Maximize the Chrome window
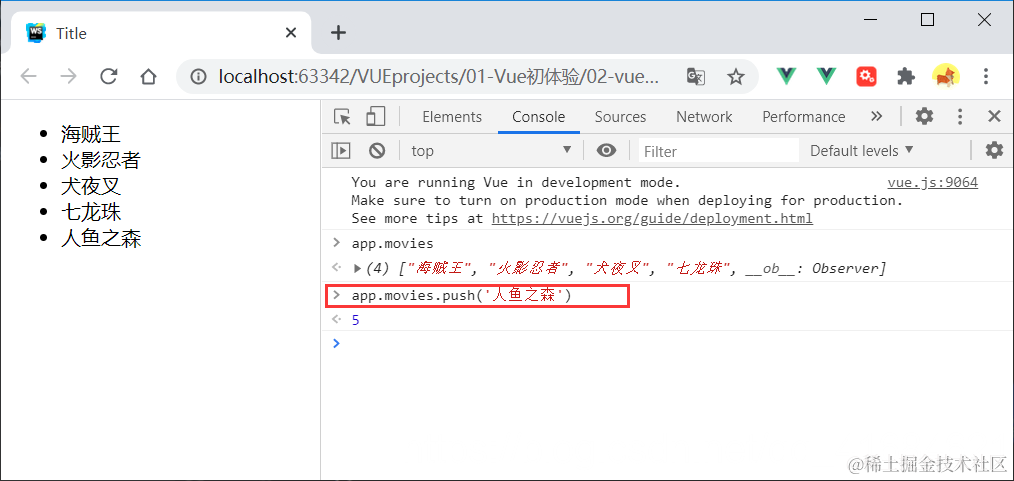The height and width of the screenshot is (481, 1014). [927, 20]
